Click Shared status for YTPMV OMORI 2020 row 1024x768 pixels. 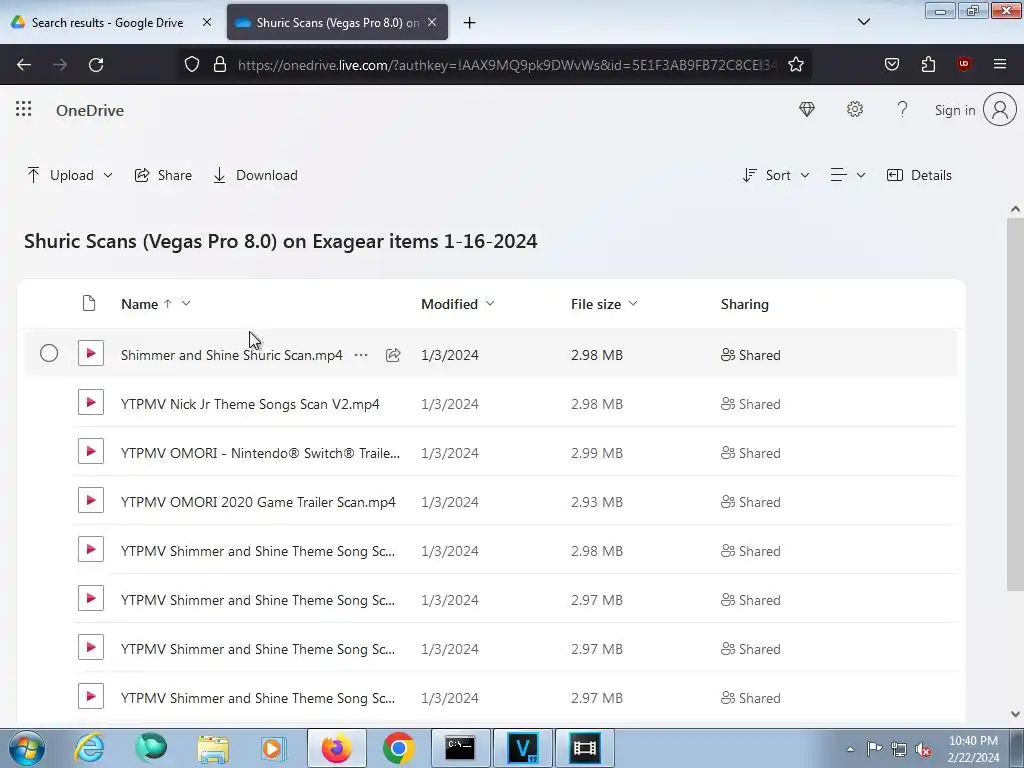tap(750, 502)
